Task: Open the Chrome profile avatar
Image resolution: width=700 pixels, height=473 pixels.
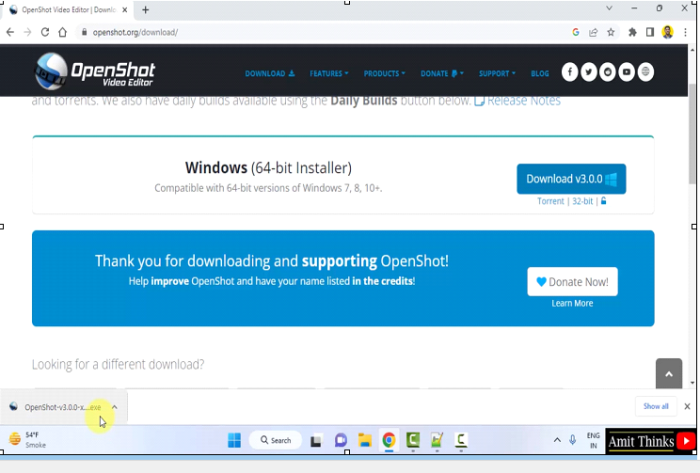Action: tap(668, 32)
